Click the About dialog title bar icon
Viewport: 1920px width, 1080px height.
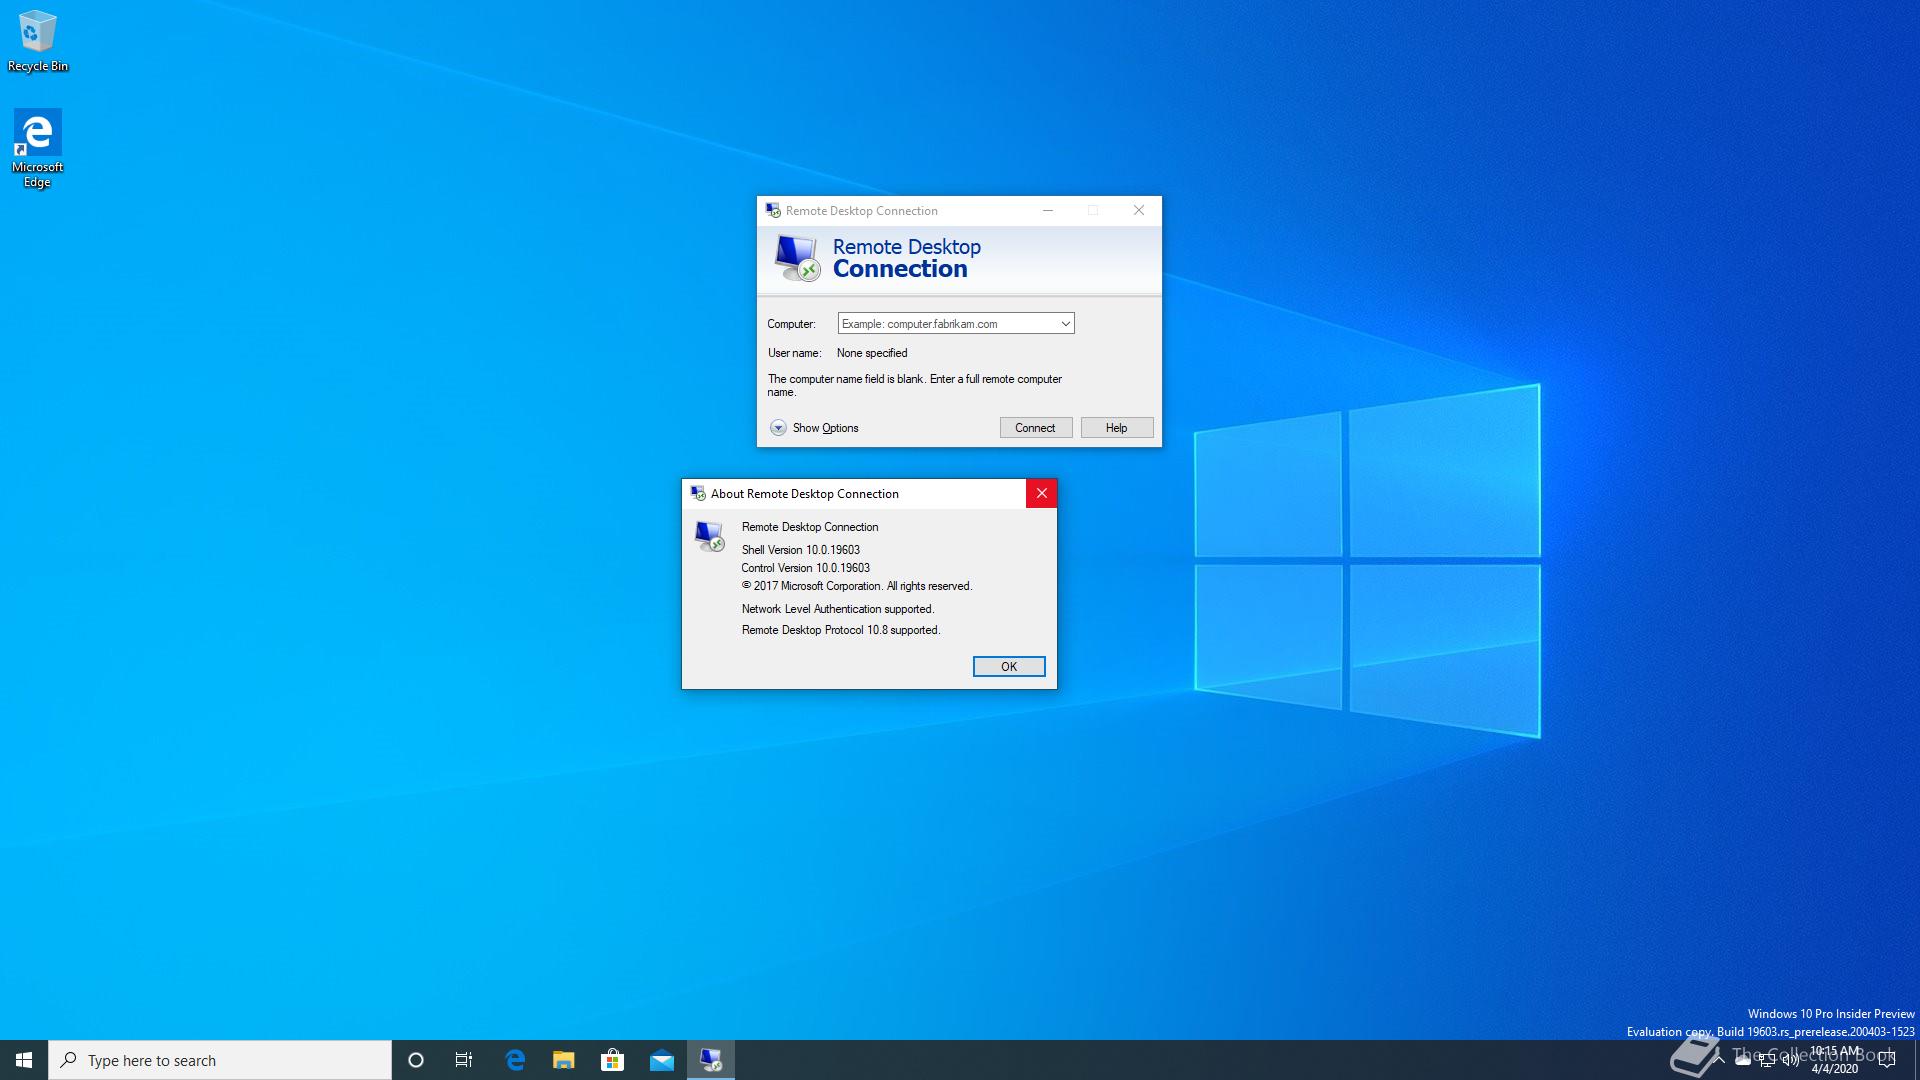(698, 493)
